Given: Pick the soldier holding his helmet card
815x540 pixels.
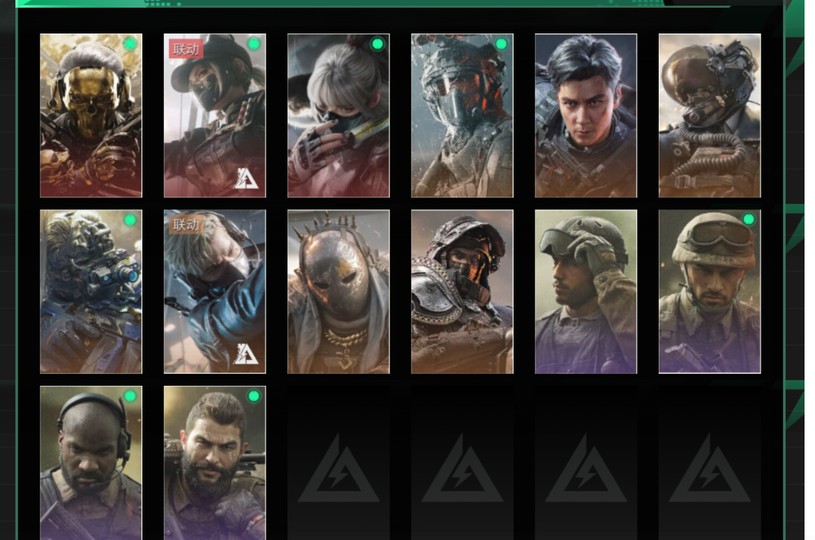Looking at the screenshot, I should [x=586, y=292].
